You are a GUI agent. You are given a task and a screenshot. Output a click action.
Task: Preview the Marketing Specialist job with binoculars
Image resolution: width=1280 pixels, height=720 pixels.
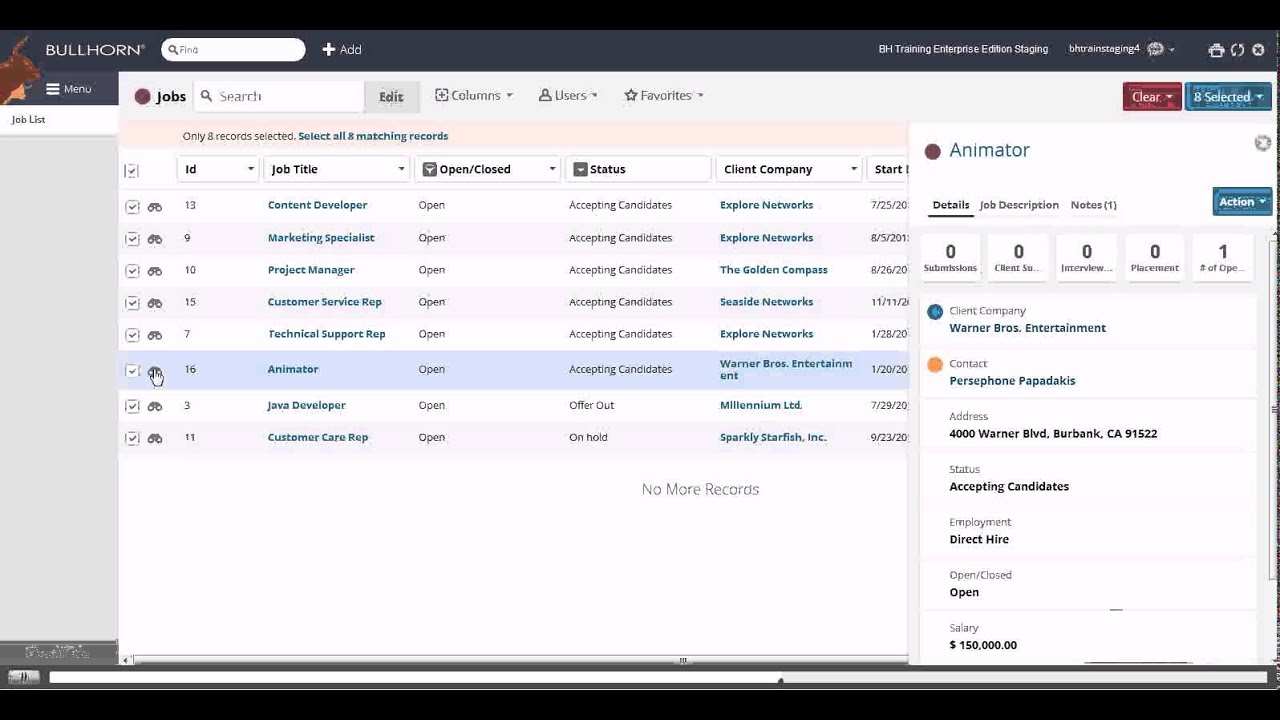point(155,239)
